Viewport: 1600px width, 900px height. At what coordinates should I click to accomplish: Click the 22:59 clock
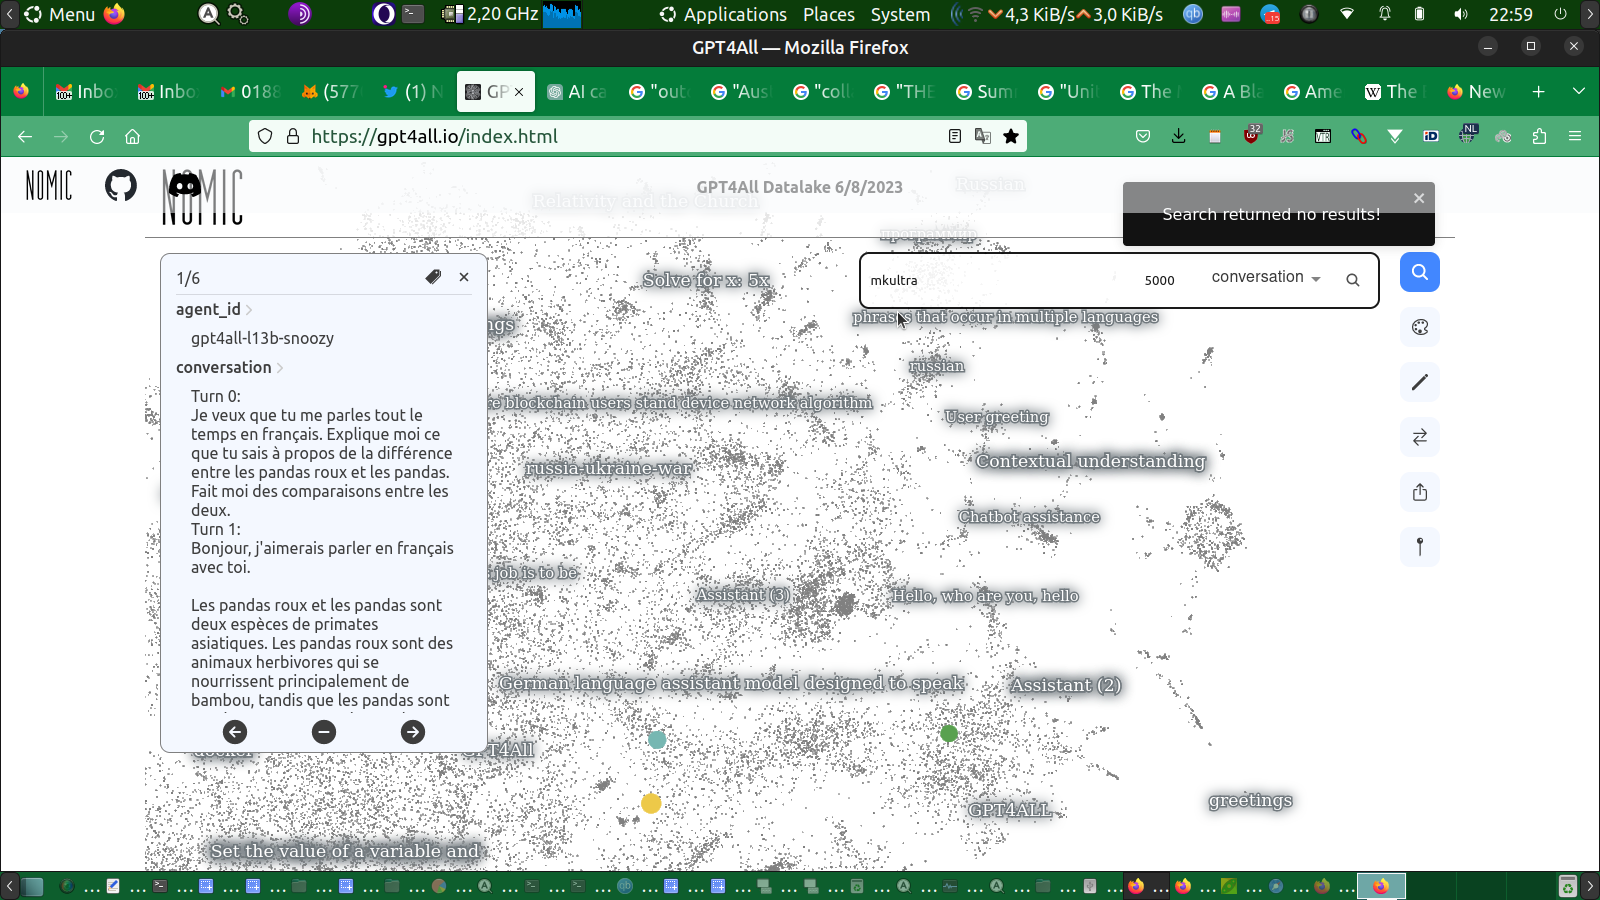pos(1510,14)
